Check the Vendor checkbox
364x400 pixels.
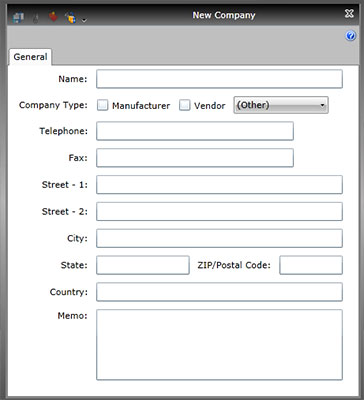[x=184, y=105]
